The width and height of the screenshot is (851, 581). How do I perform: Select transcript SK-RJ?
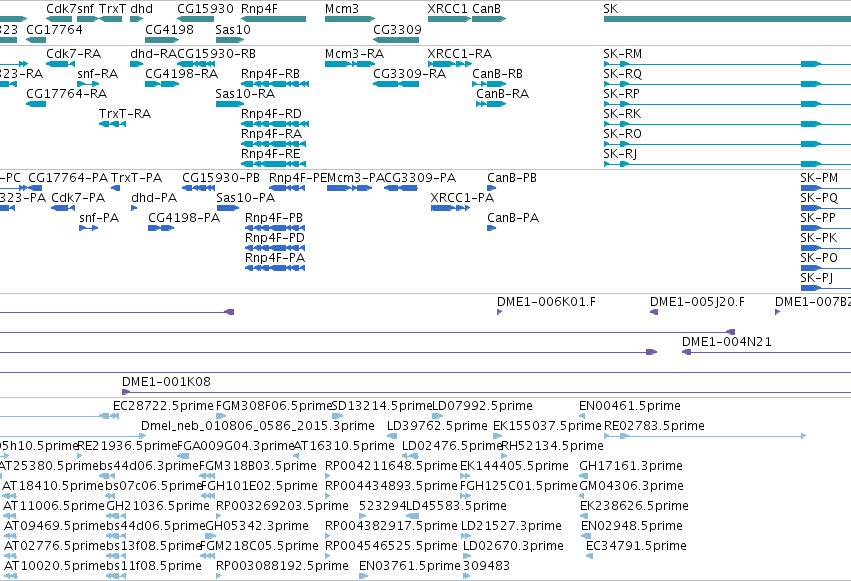click(x=620, y=154)
